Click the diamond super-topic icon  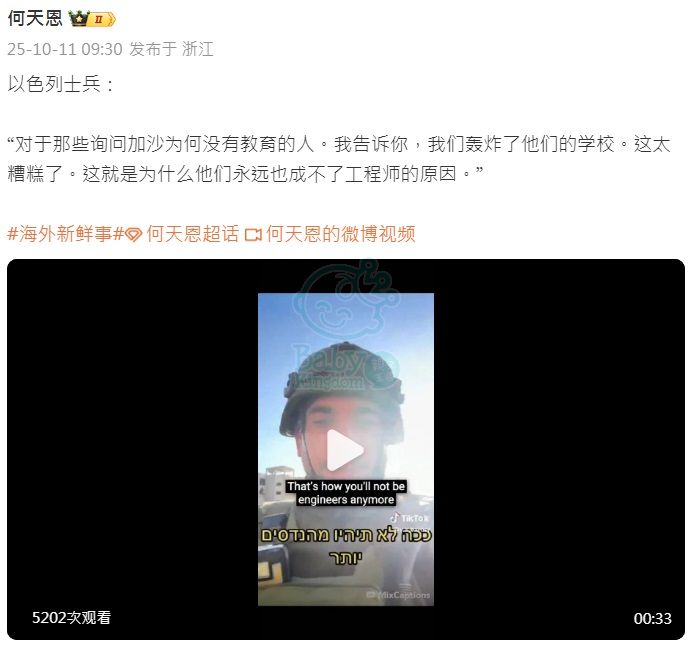click(x=133, y=234)
